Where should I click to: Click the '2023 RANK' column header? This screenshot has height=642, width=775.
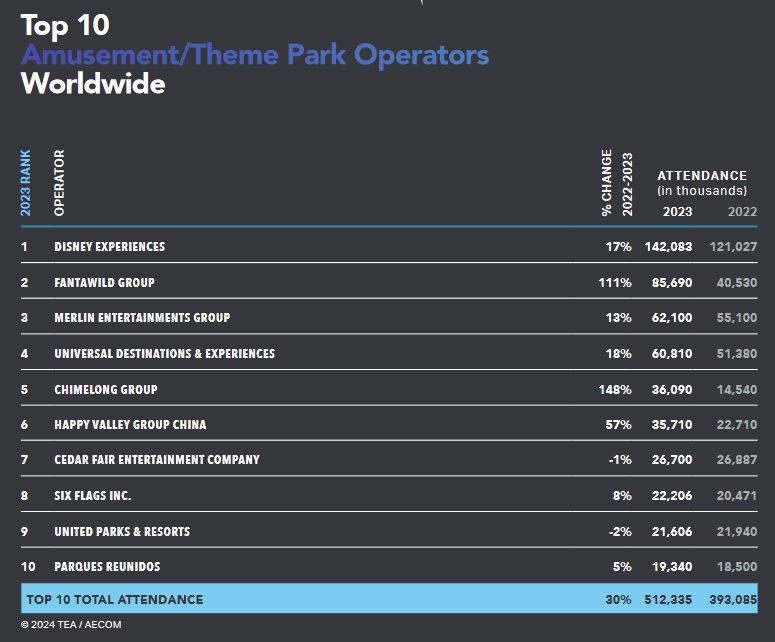(25, 183)
